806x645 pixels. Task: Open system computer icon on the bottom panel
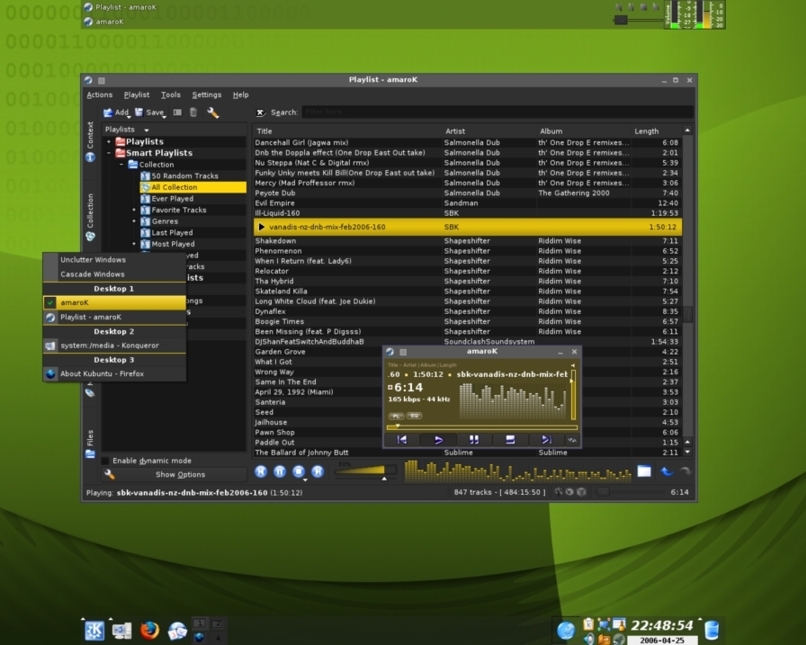pyautogui.click(x=122, y=630)
